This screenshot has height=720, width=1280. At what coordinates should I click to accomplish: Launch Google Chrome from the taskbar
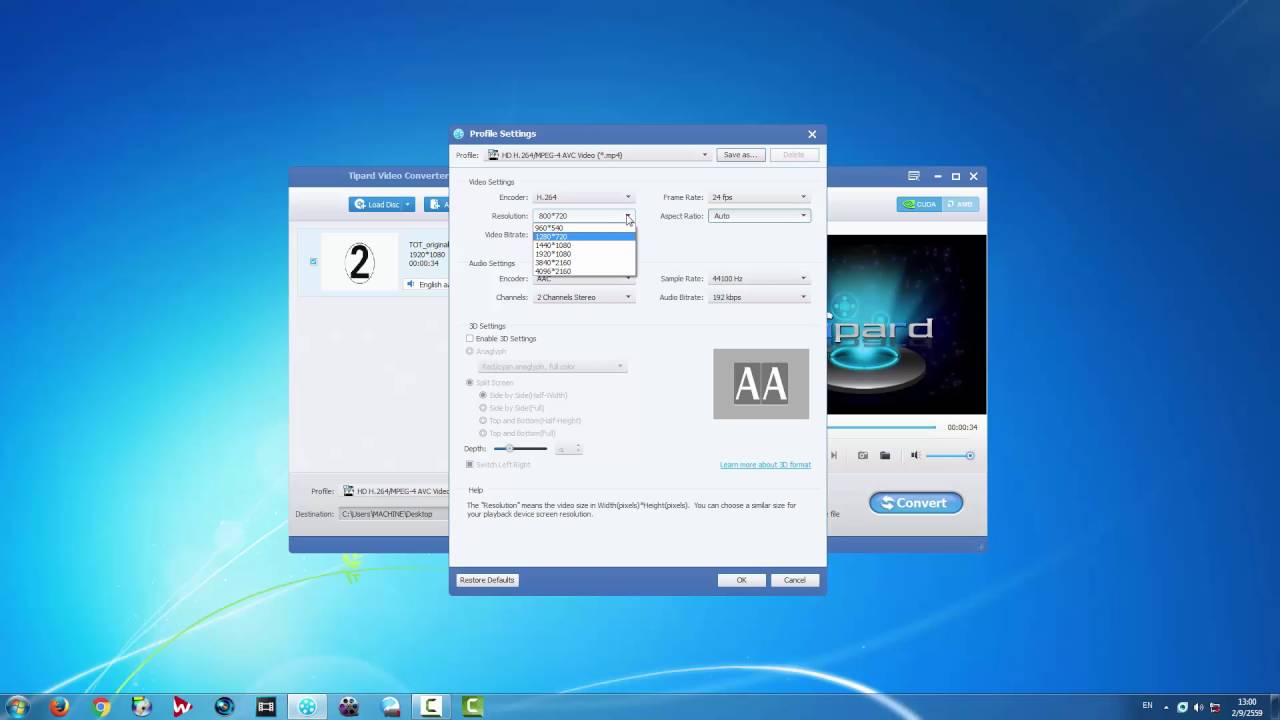101,707
